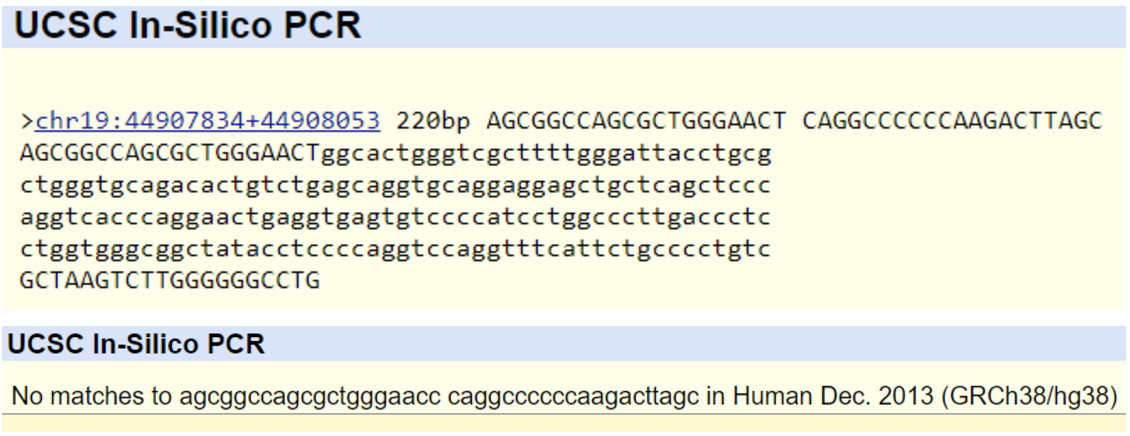The width and height of the screenshot is (1130, 436).
Task: Open the chr19:44907834+44908053 genome link
Action: [207, 122]
